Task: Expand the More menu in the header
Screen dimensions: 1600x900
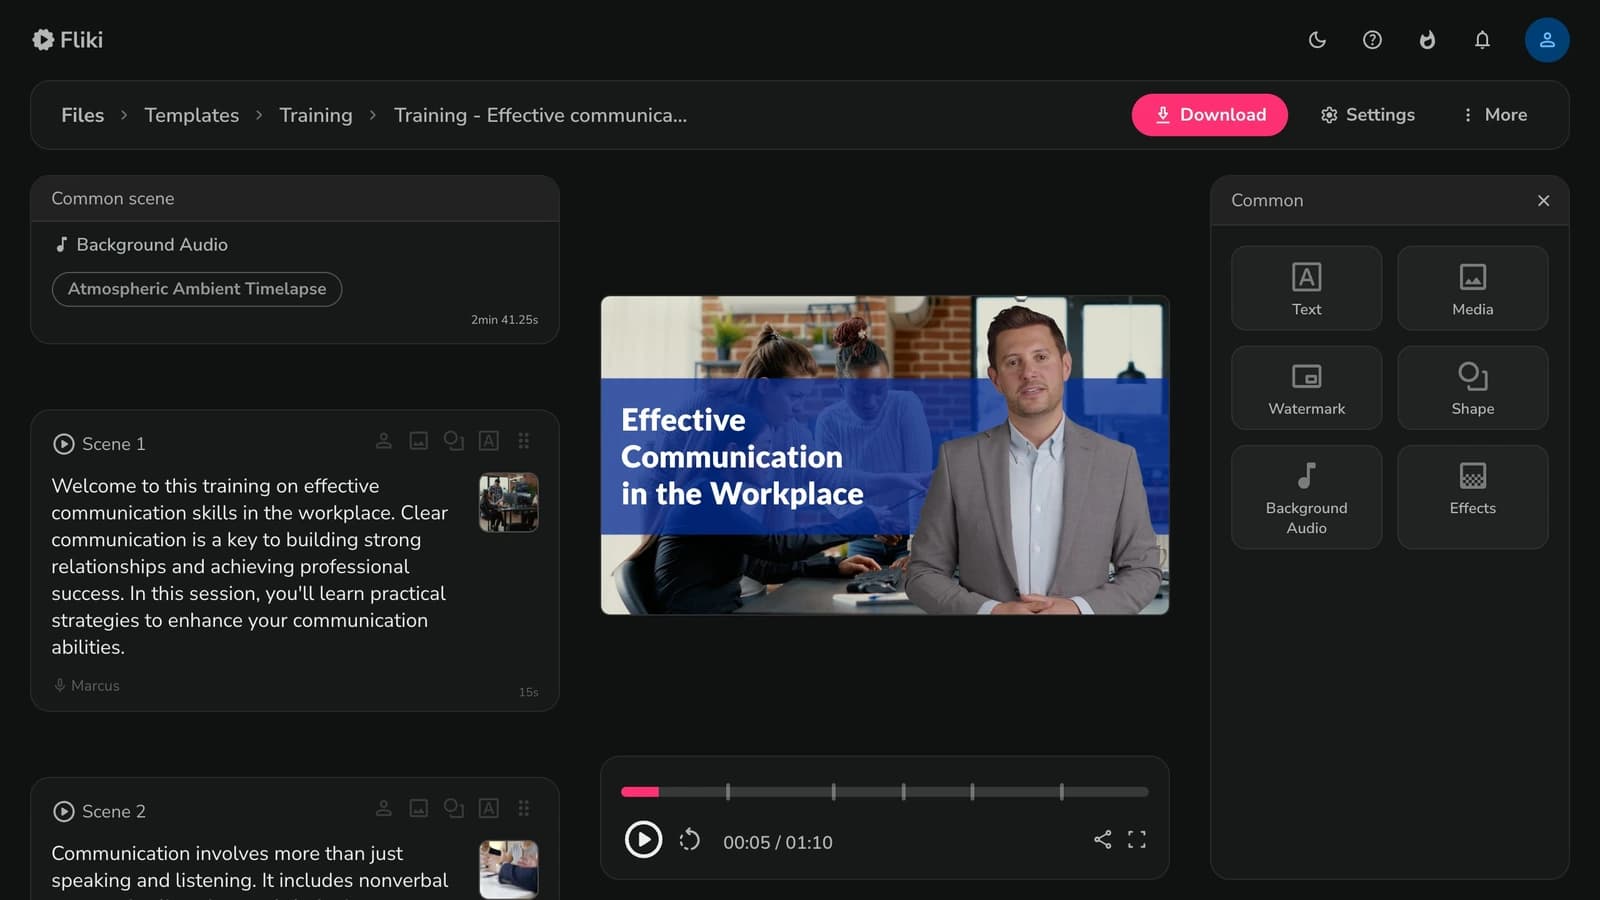Action: pyautogui.click(x=1494, y=115)
